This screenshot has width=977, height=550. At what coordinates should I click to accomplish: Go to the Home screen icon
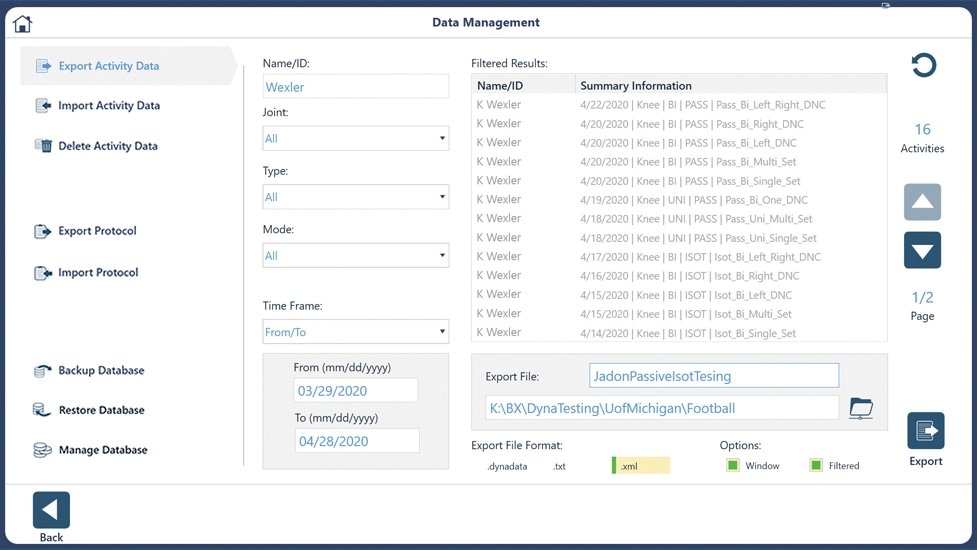22,24
